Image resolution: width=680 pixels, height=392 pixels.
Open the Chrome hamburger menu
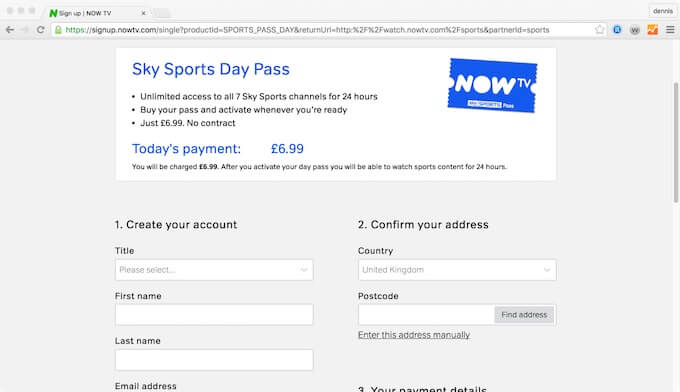click(670, 29)
